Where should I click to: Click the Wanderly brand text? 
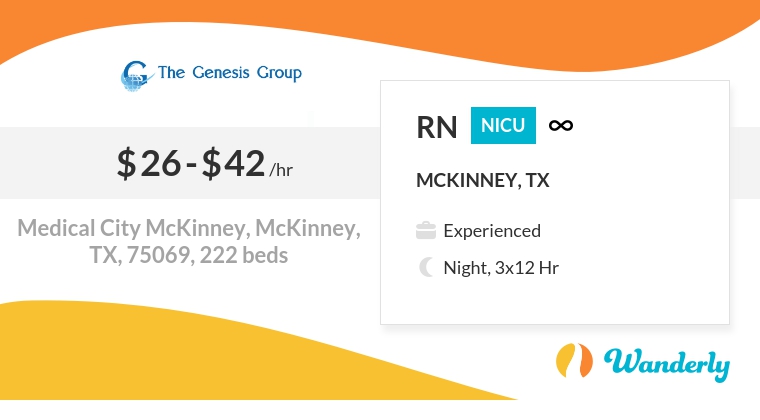(665, 363)
